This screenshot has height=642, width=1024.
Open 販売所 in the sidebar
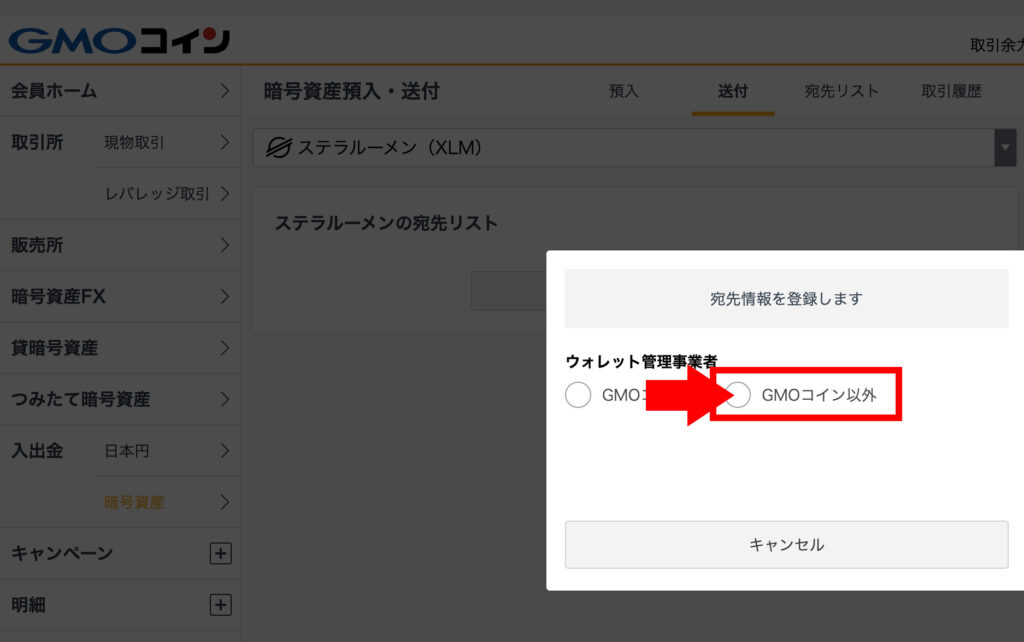point(37,245)
